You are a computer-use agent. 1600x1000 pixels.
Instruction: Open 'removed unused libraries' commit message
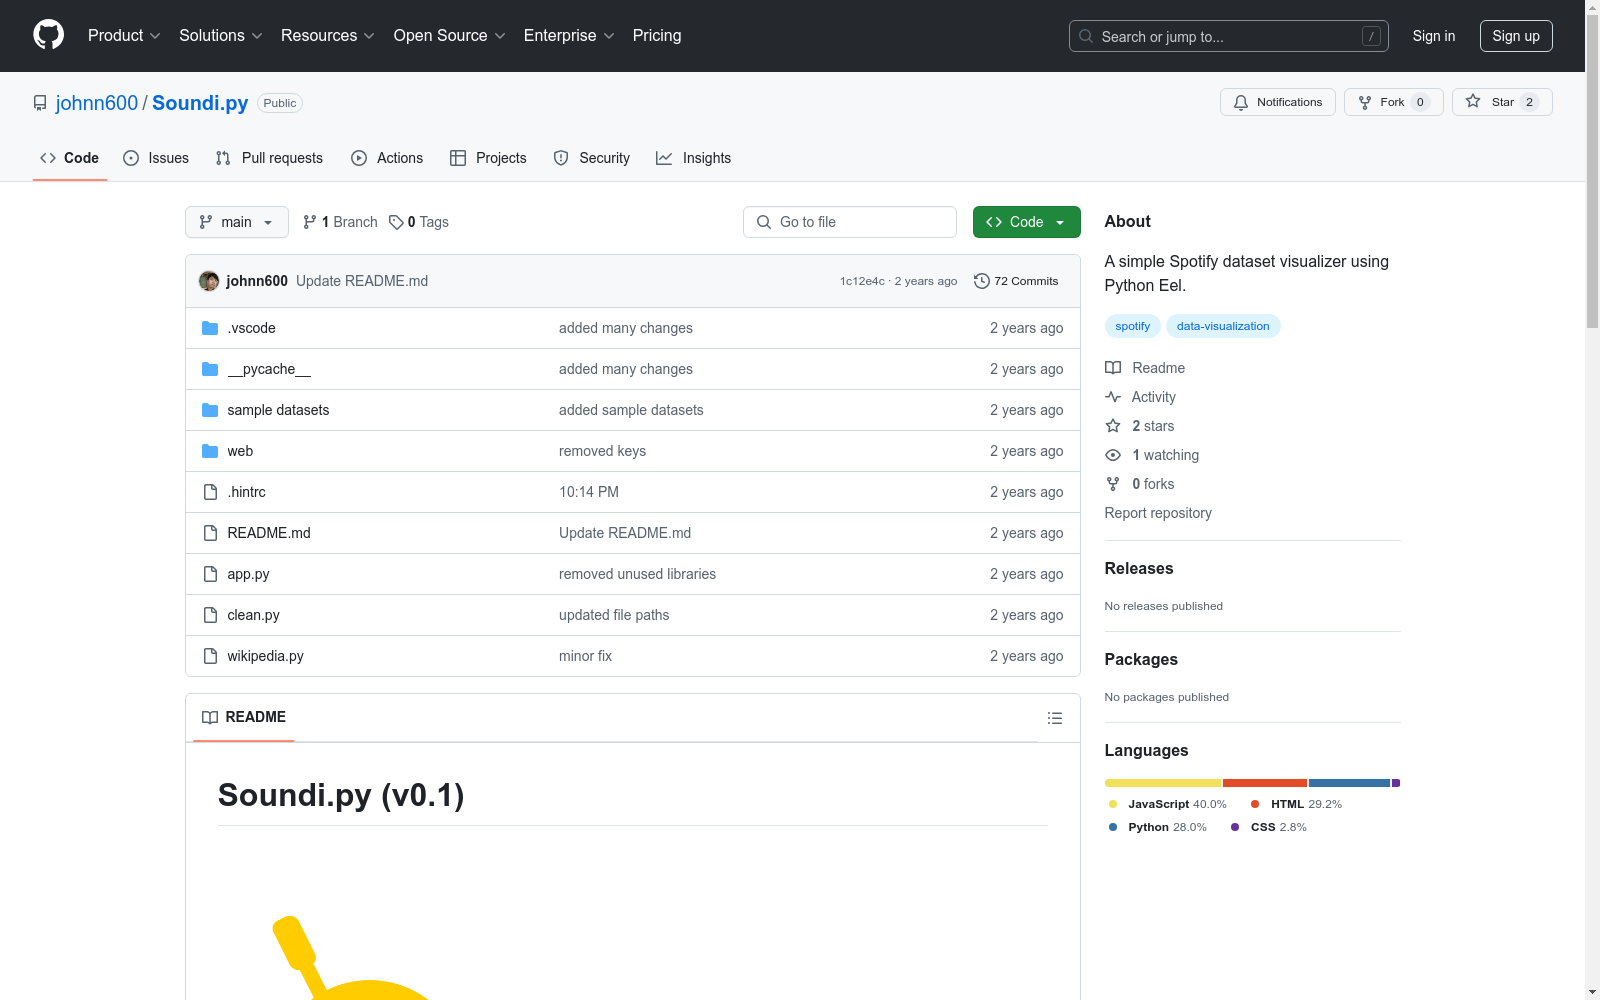coord(637,574)
